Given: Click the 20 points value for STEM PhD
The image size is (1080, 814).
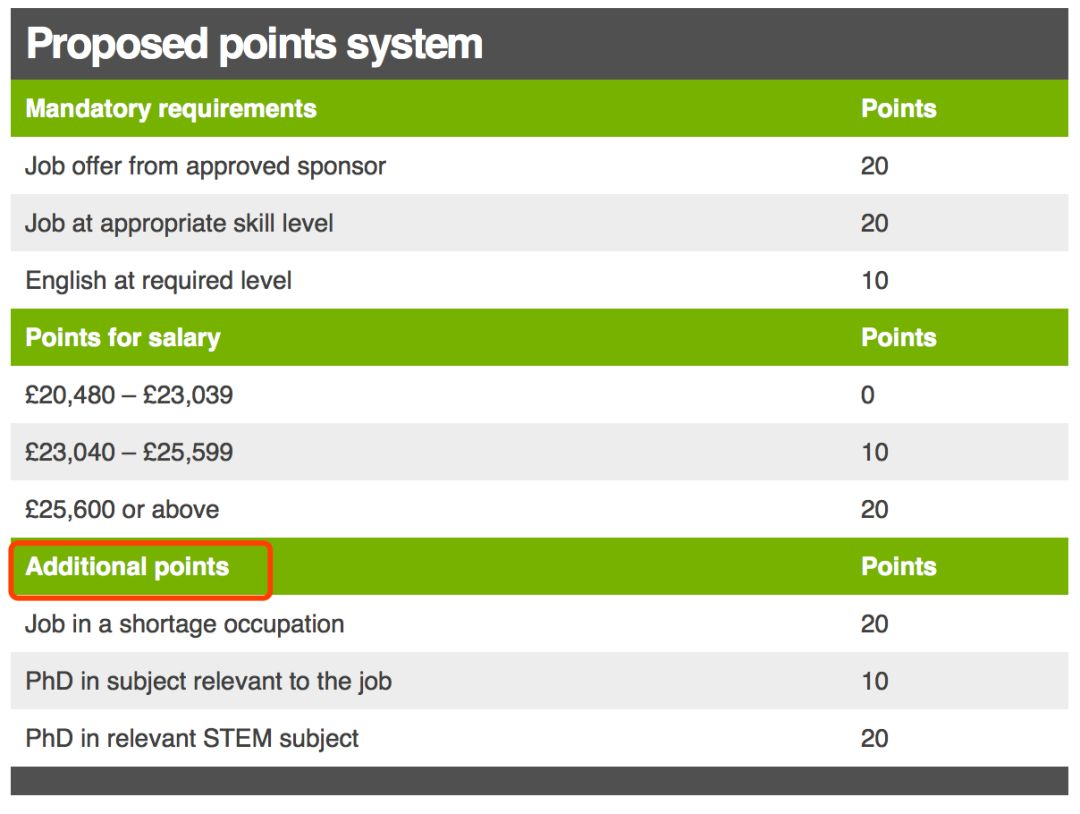Looking at the screenshot, I should pos(875,738).
